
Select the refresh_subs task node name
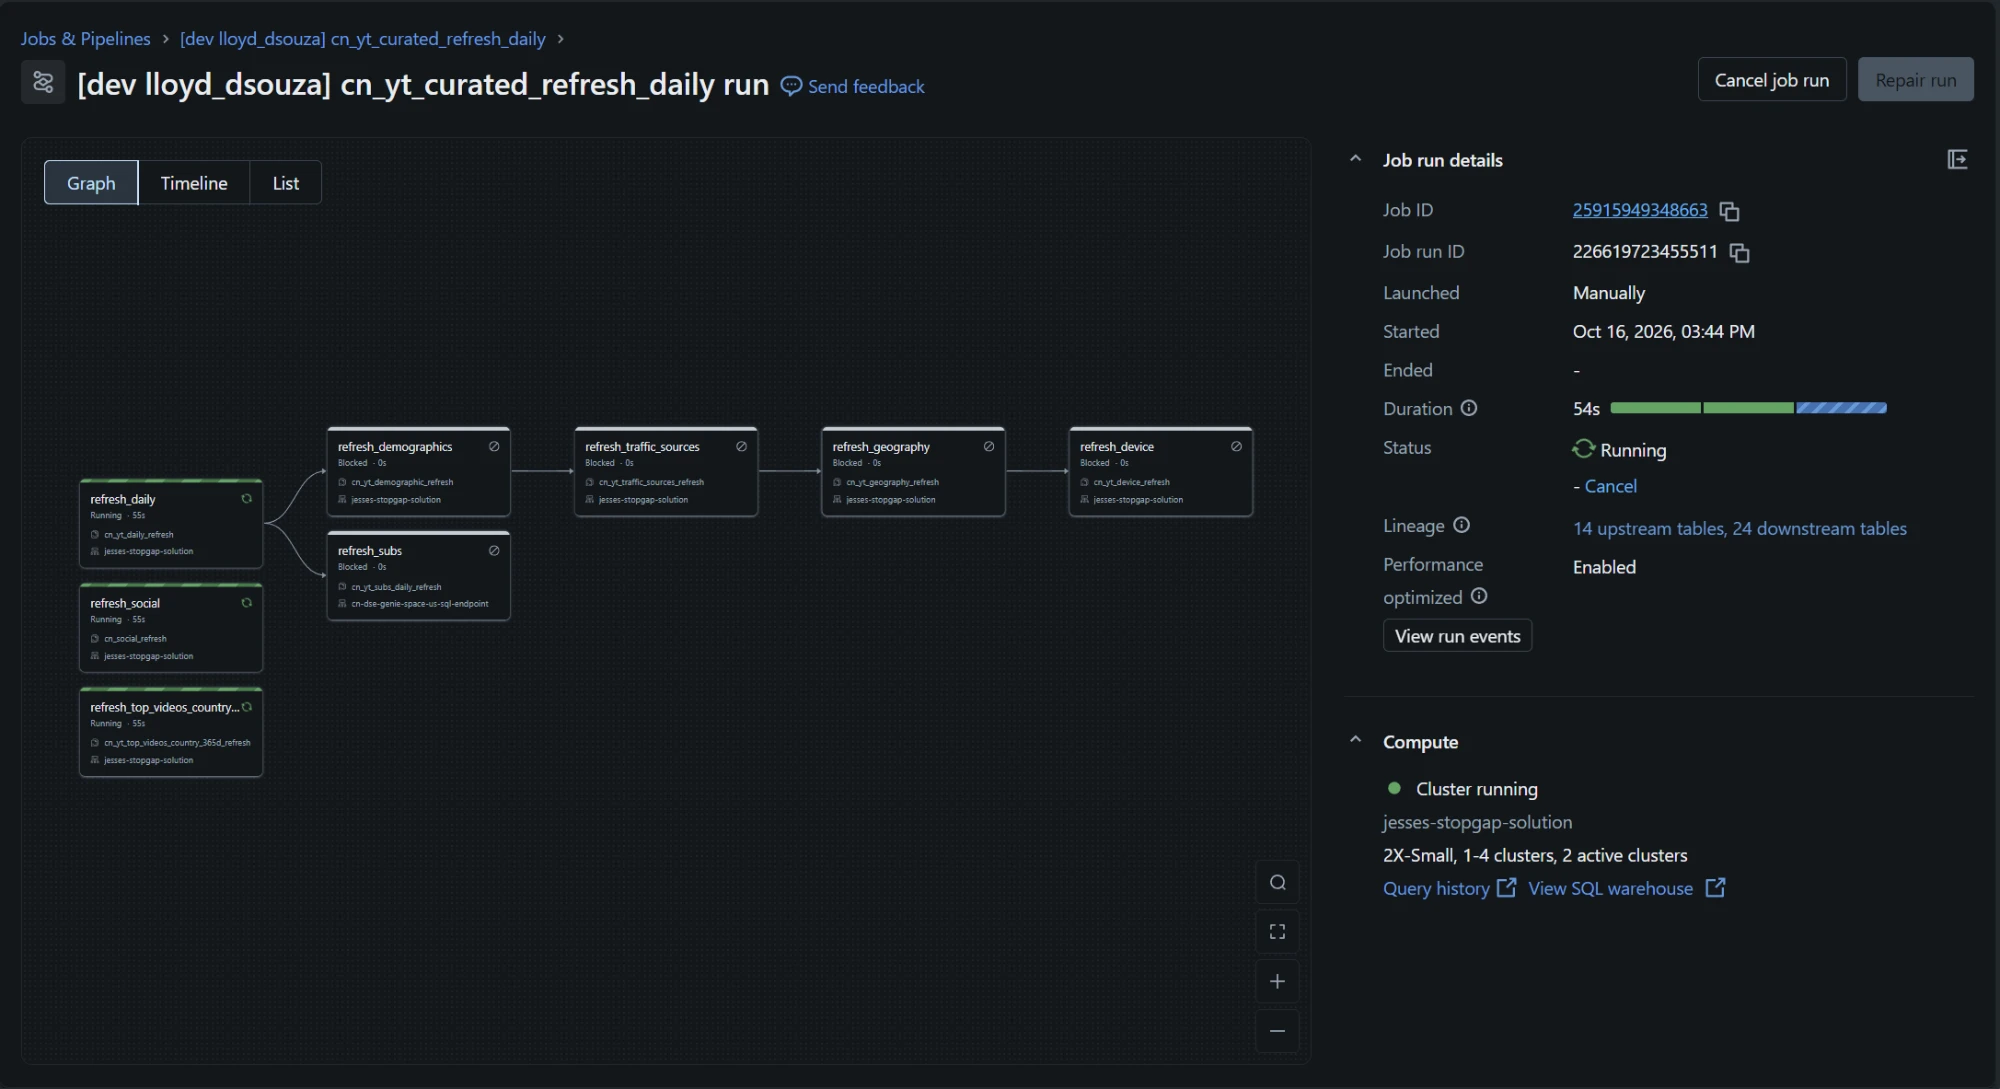coord(370,551)
